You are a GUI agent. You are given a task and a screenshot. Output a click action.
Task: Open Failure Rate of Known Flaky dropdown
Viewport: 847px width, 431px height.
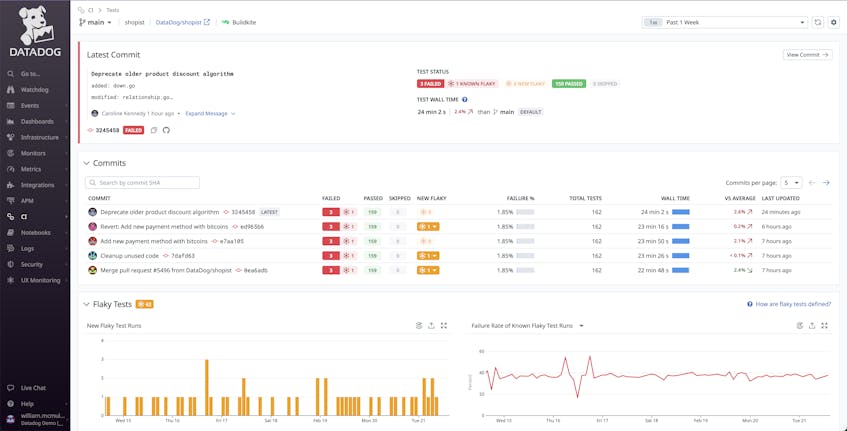coord(582,326)
